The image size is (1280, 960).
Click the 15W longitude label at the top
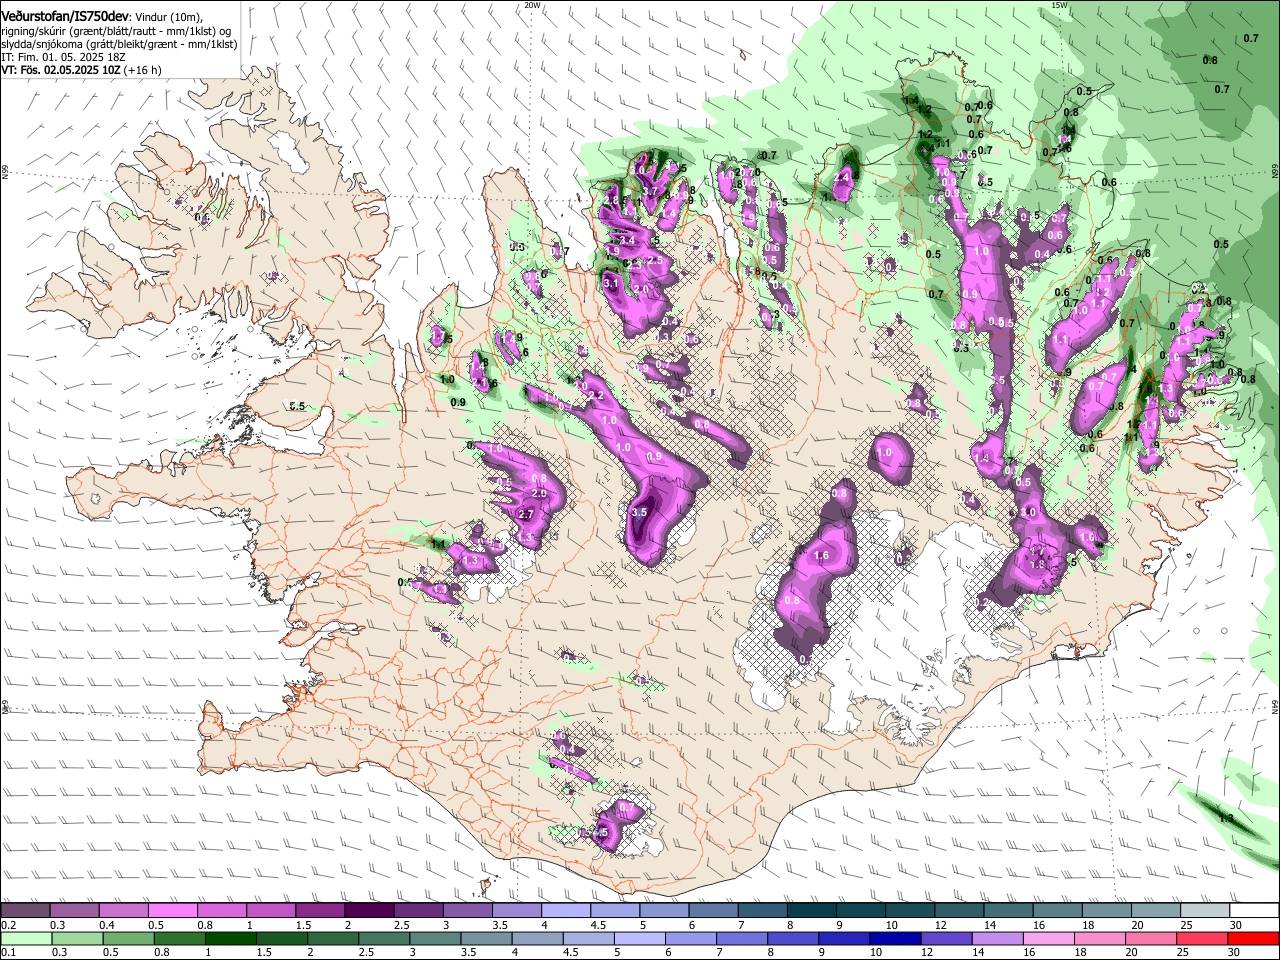coord(1059,5)
